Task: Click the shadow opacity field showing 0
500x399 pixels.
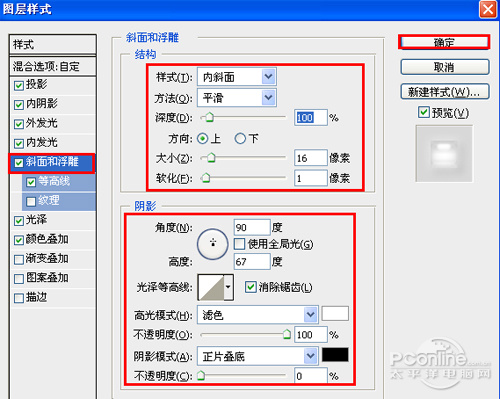Action: click(311, 376)
